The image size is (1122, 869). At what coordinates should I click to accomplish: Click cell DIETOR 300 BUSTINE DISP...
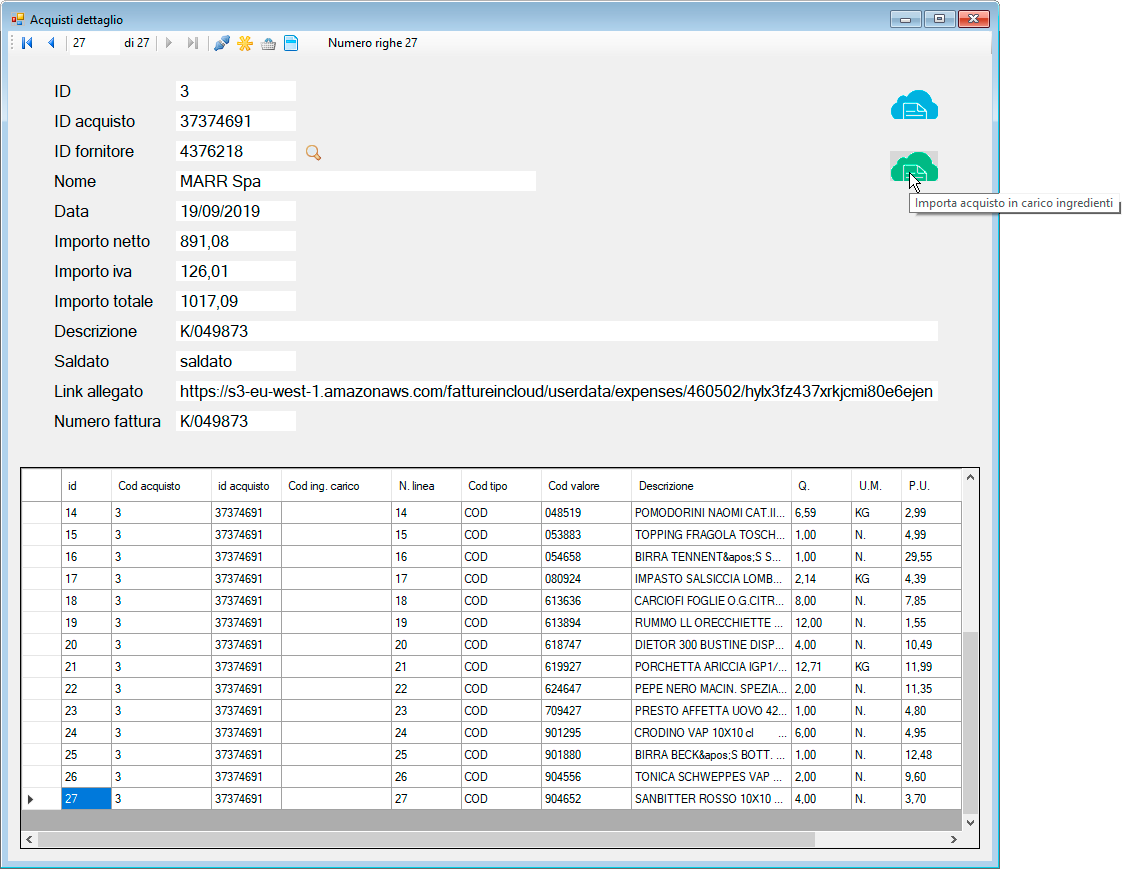[x=711, y=645]
